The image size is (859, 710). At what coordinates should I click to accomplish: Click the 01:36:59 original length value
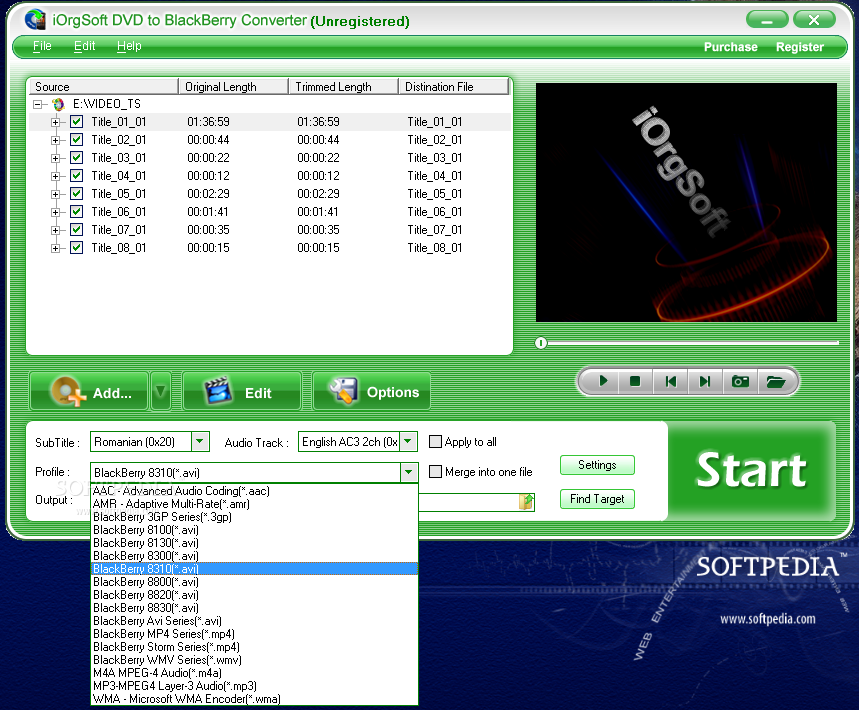pos(208,122)
